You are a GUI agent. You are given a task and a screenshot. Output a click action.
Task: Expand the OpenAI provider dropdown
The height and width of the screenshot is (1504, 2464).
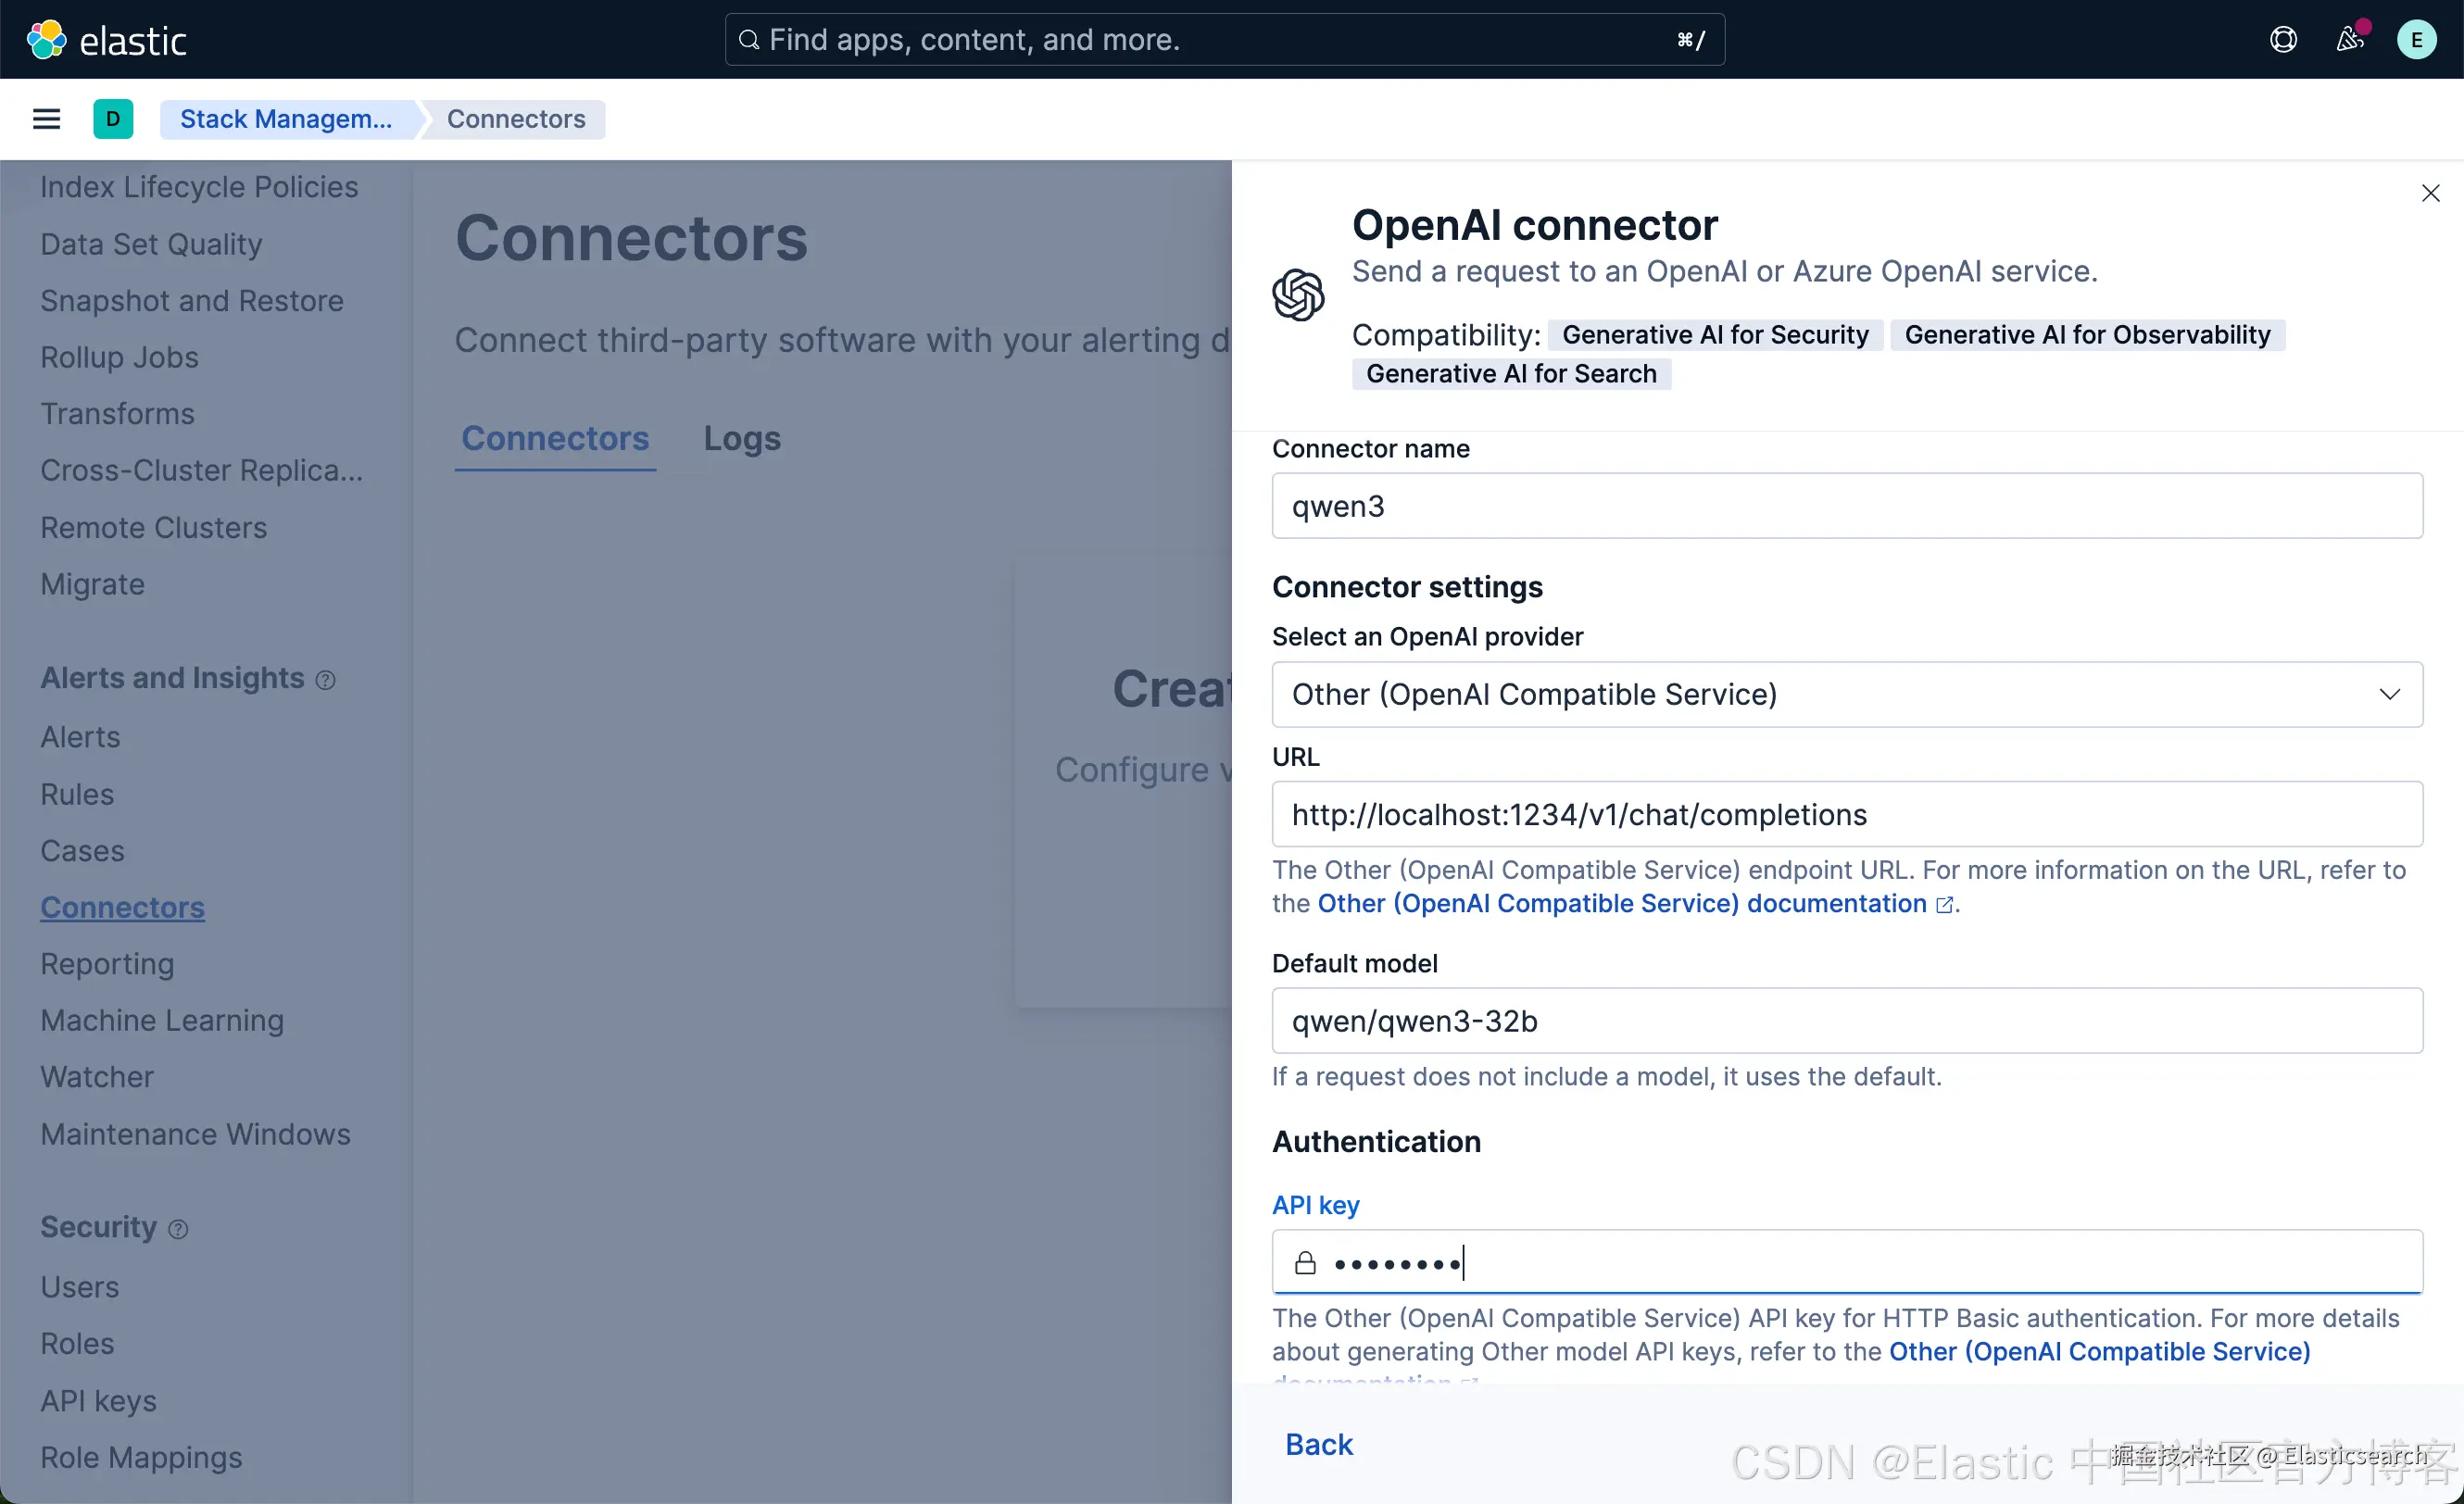[x=1846, y=694]
